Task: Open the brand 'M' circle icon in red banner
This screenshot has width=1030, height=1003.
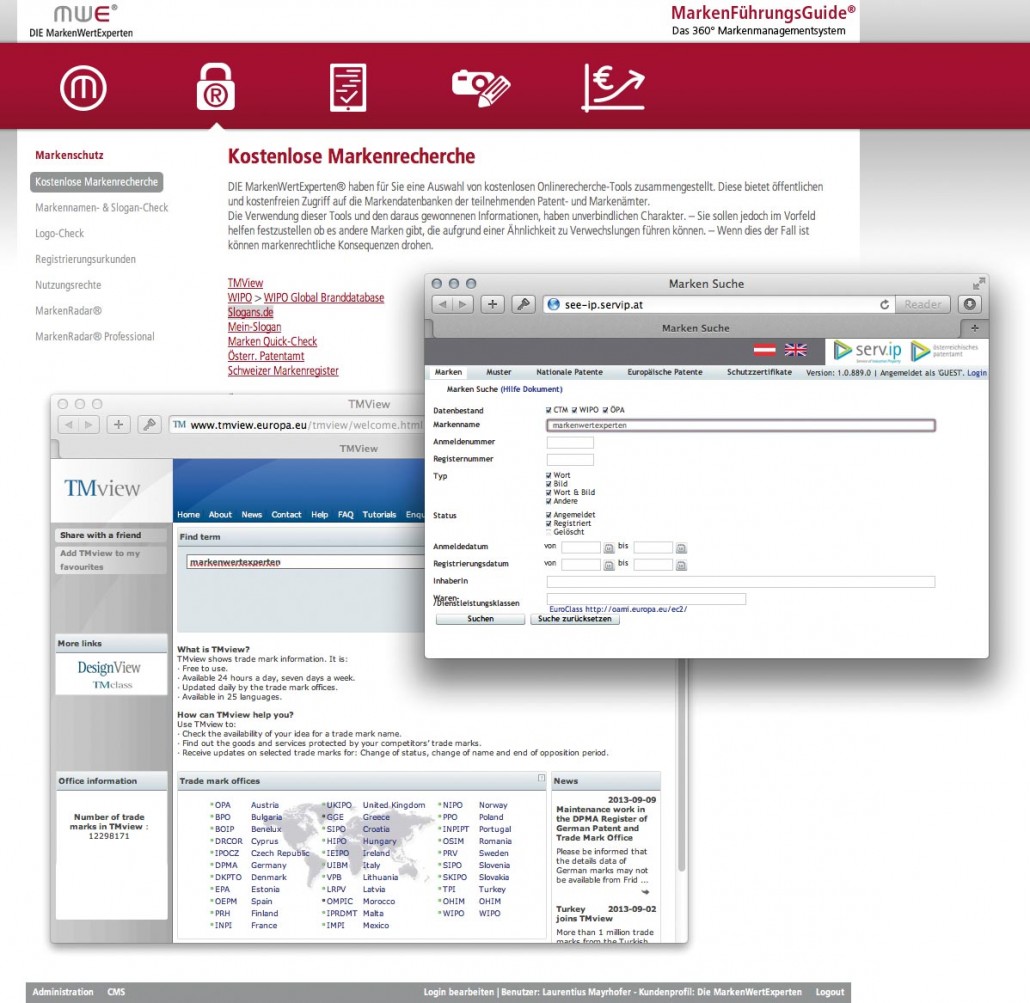Action: [x=83, y=87]
